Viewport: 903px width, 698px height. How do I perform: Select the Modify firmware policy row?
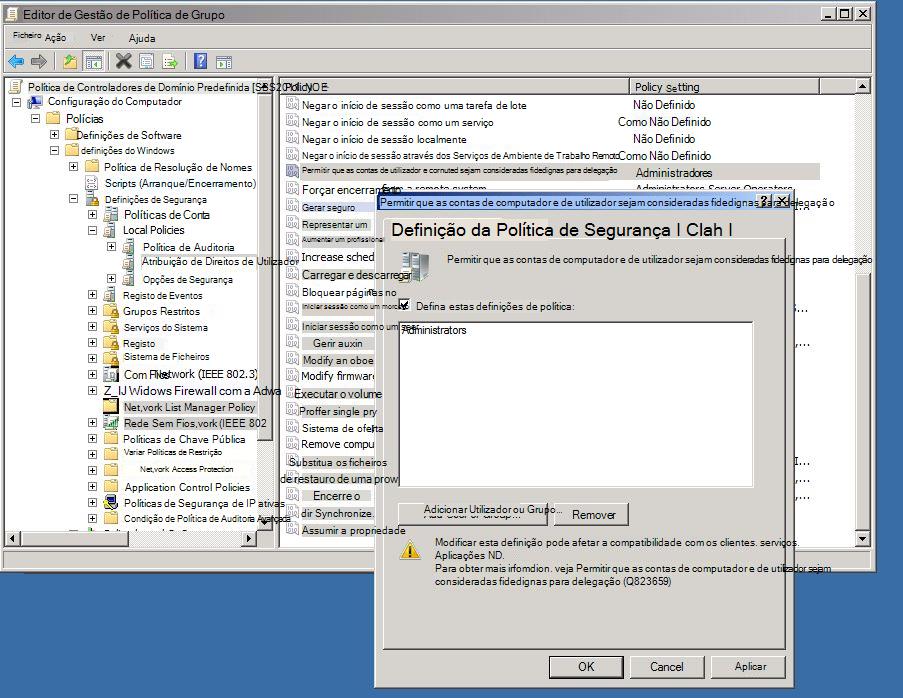[x=338, y=376]
